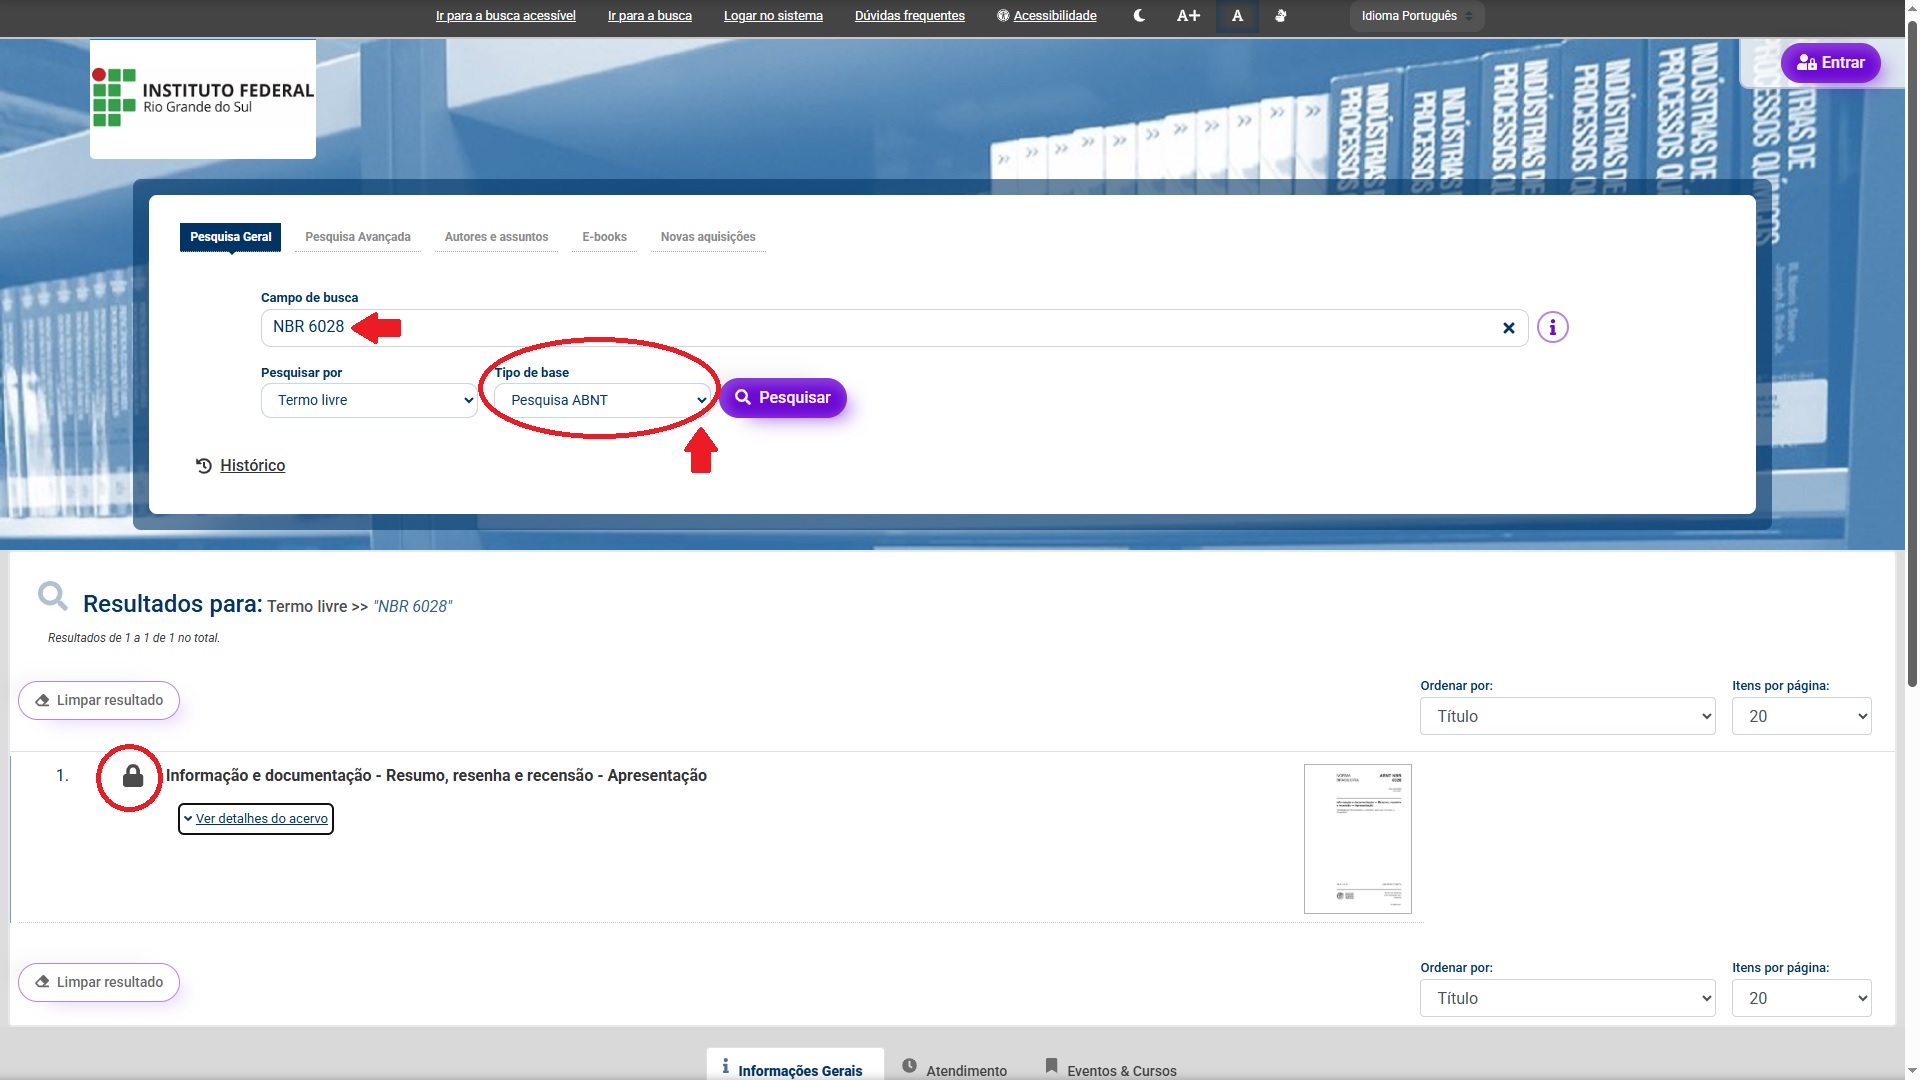Click the sign language hand icon
This screenshot has width=1920, height=1080.
(1281, 16)
